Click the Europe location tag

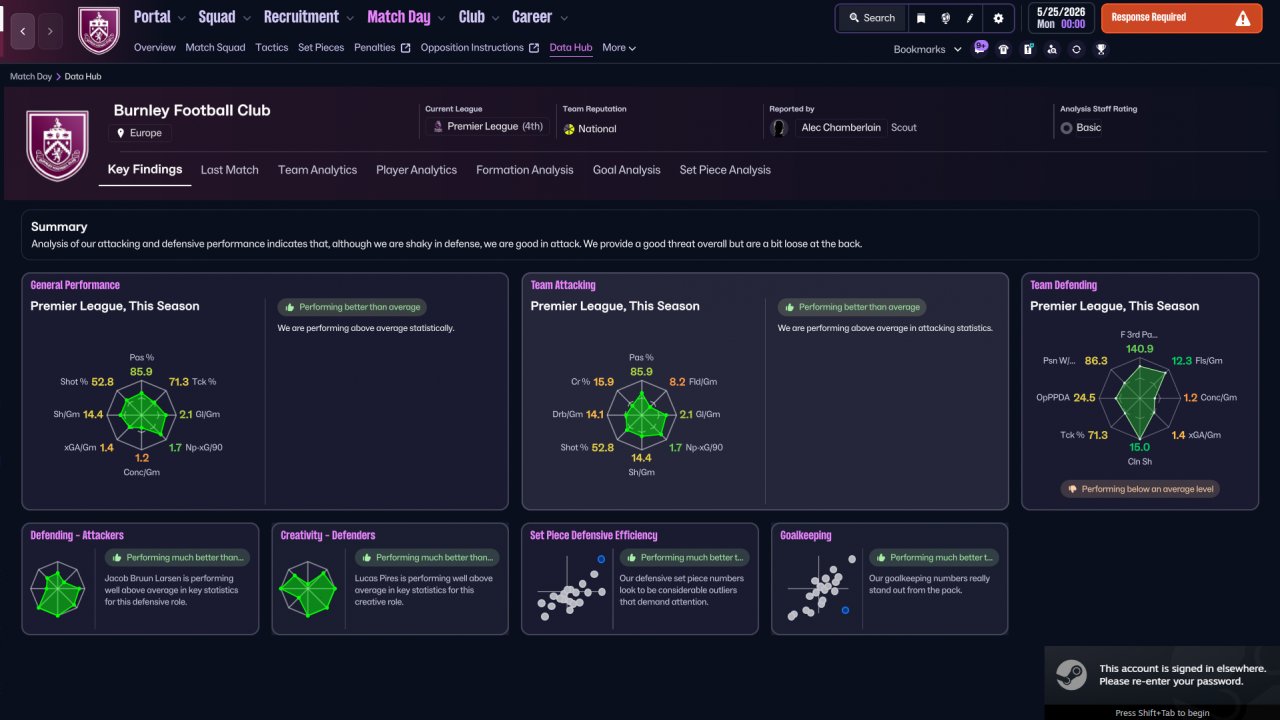point(140,133)
